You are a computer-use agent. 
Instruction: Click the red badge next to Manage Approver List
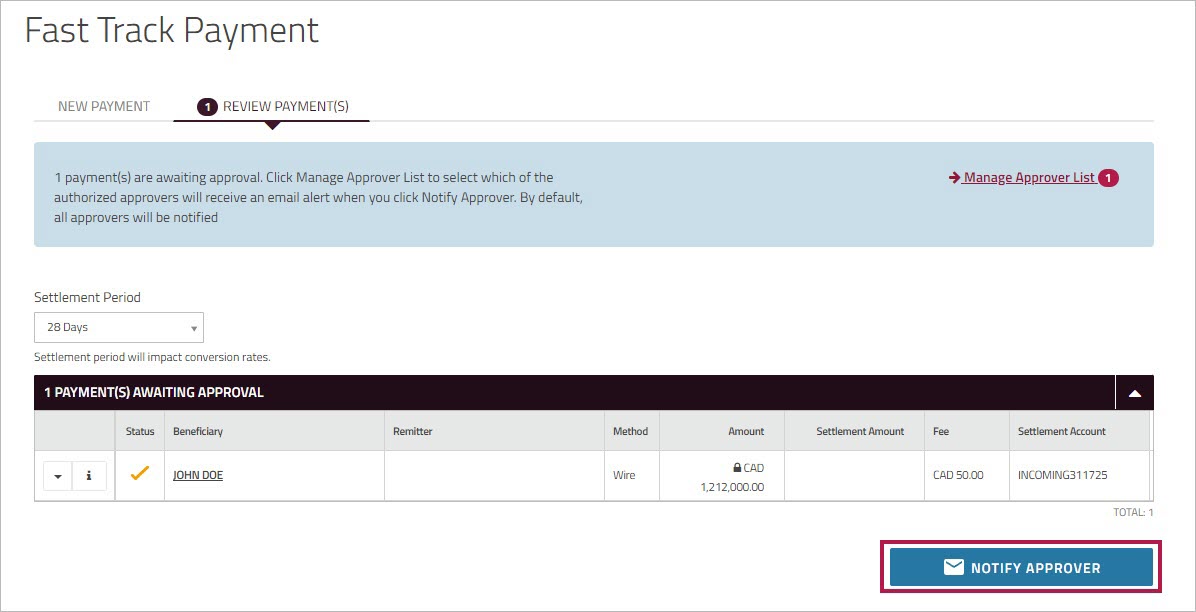(x=1108, y=178)
